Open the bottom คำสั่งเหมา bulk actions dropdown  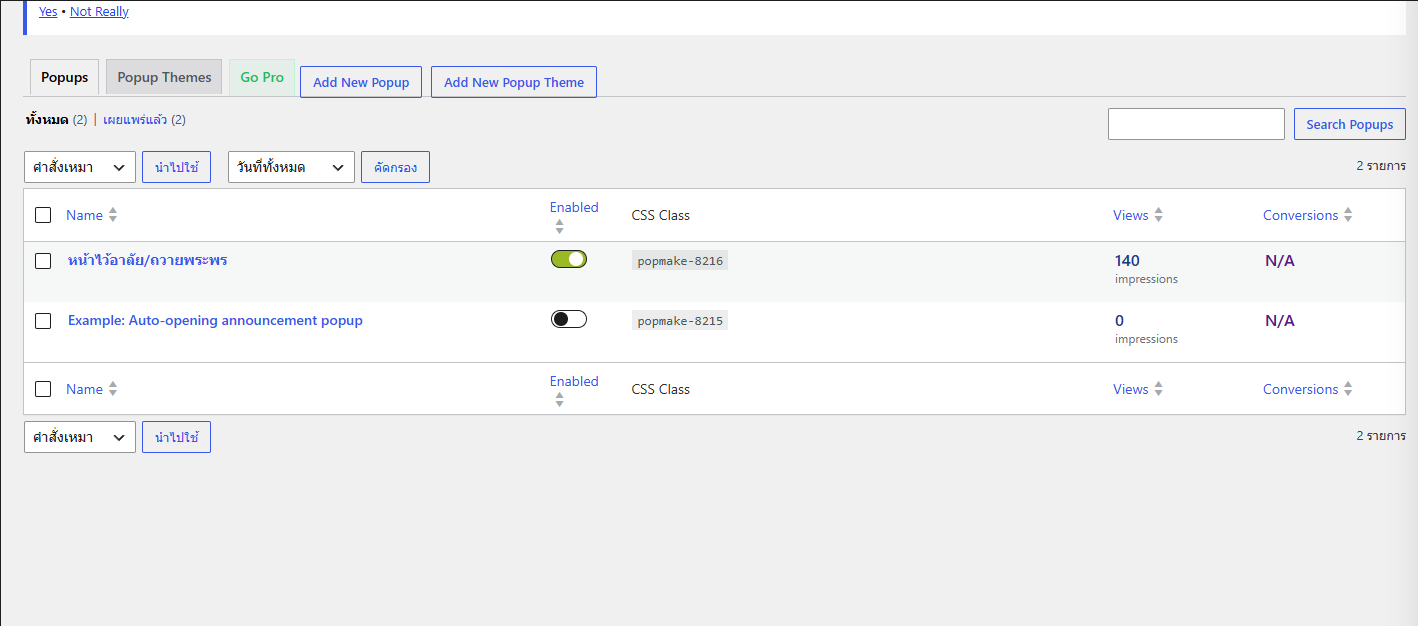[80, 437]
